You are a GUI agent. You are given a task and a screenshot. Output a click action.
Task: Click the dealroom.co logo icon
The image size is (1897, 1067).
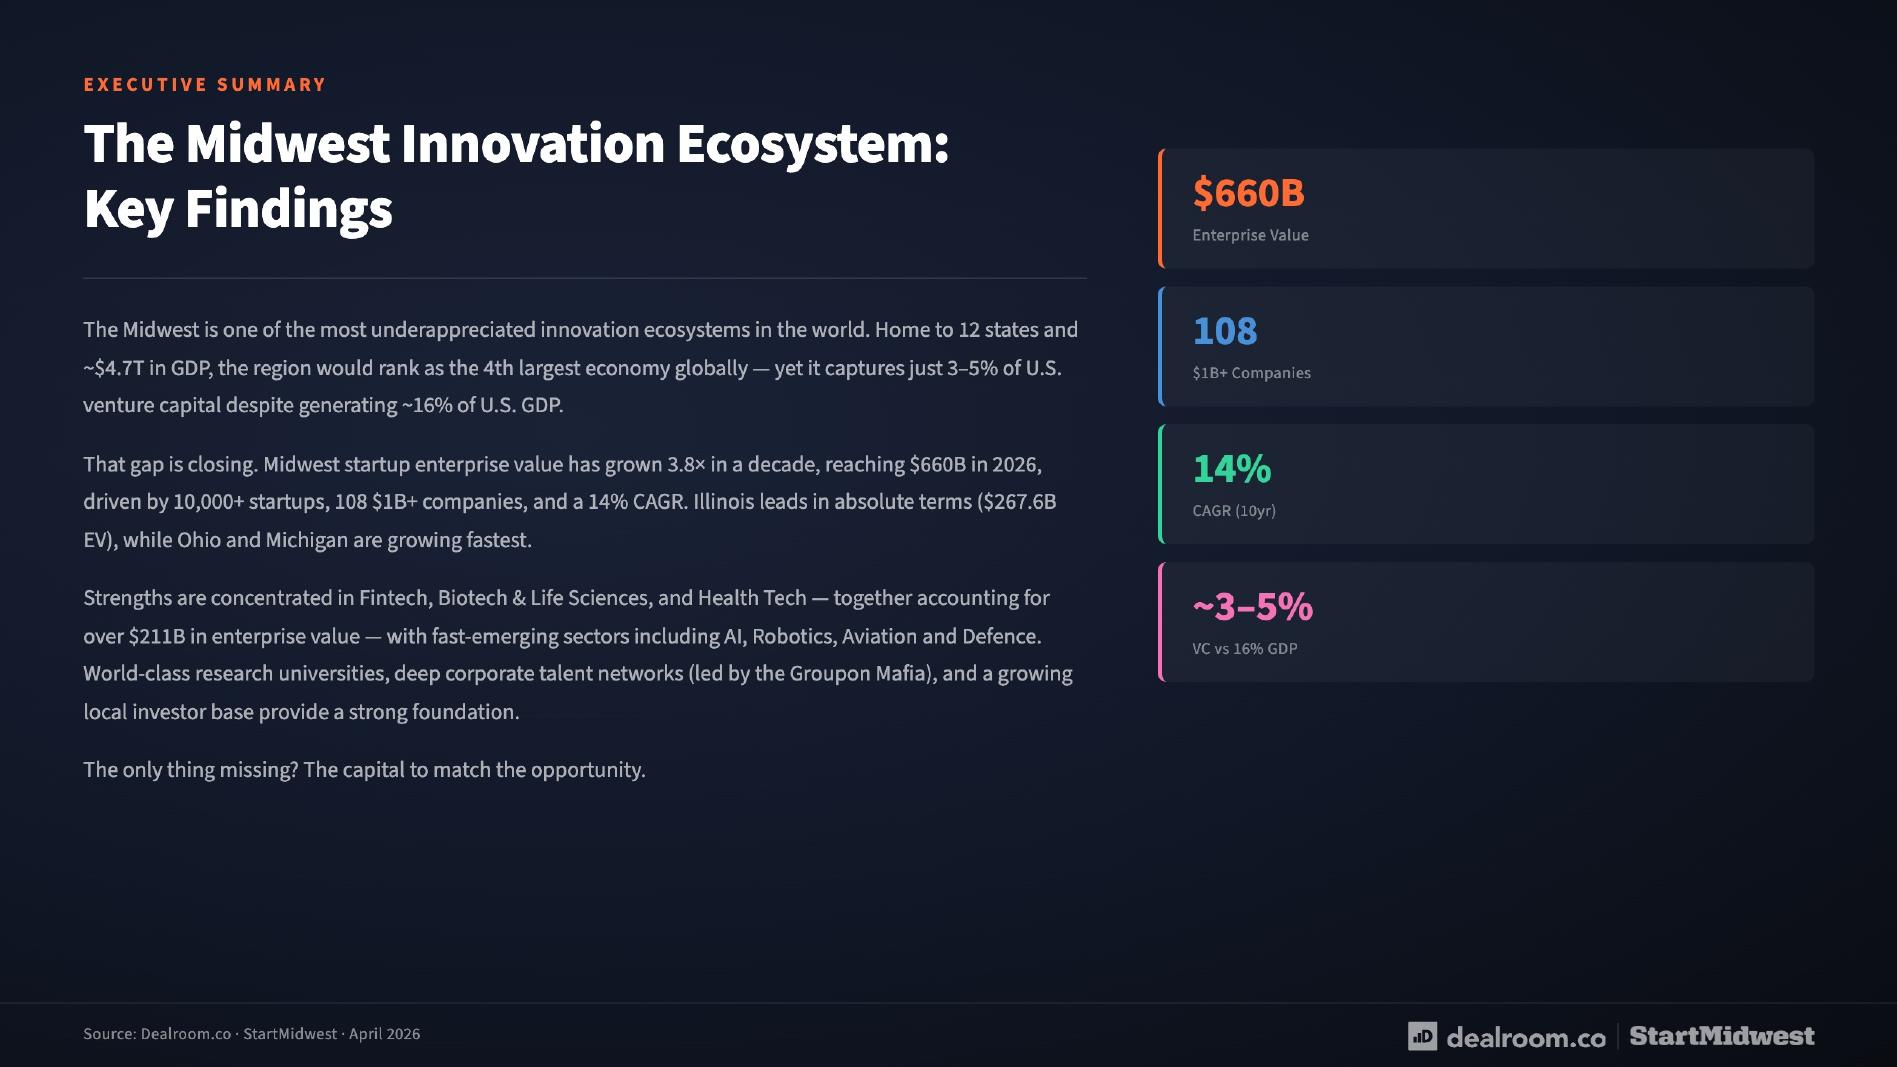click(x=1422, y=1036)
